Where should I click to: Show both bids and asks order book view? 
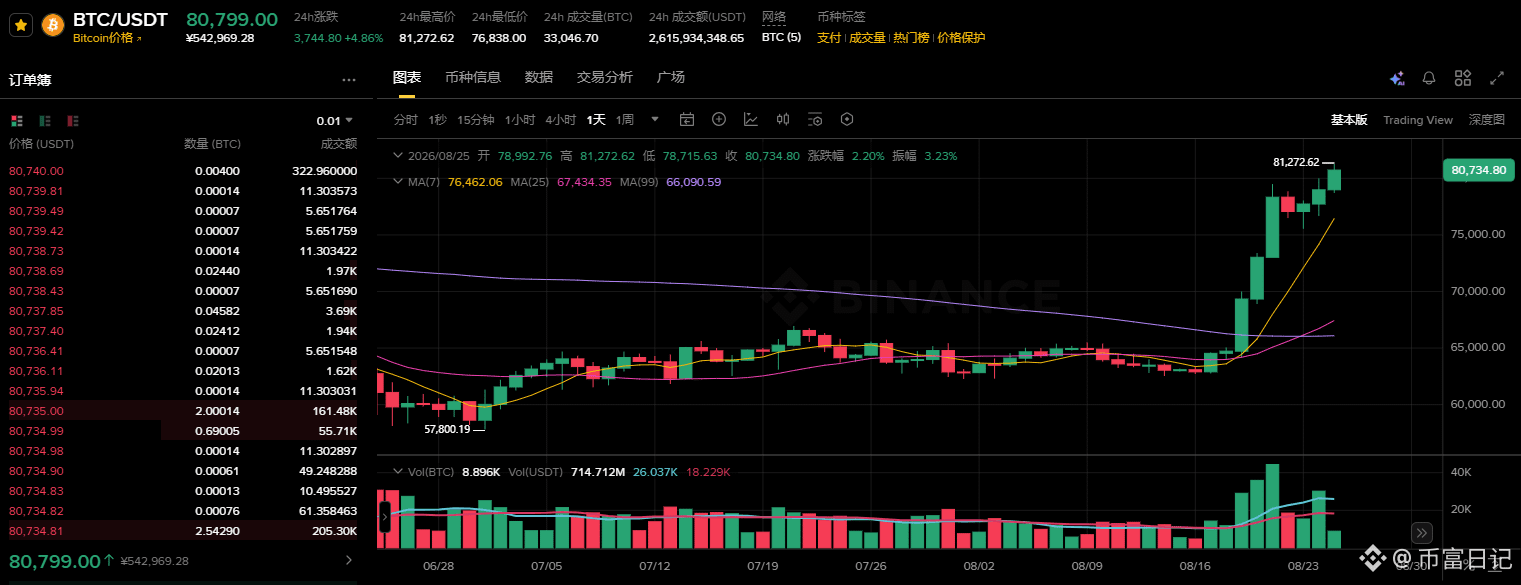point(17,121)
